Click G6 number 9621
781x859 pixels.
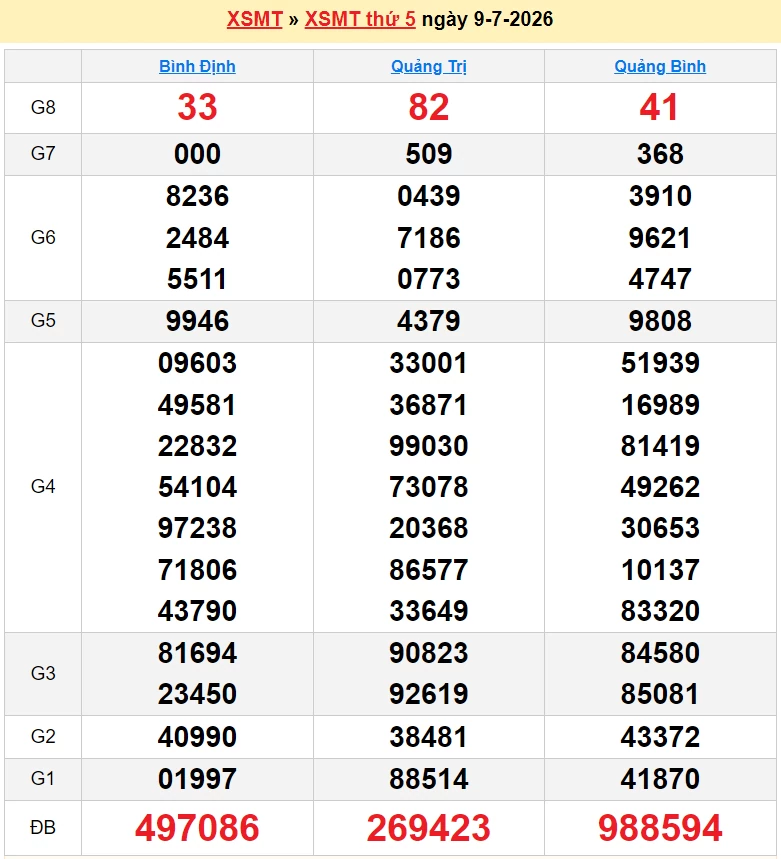point(660,238)
